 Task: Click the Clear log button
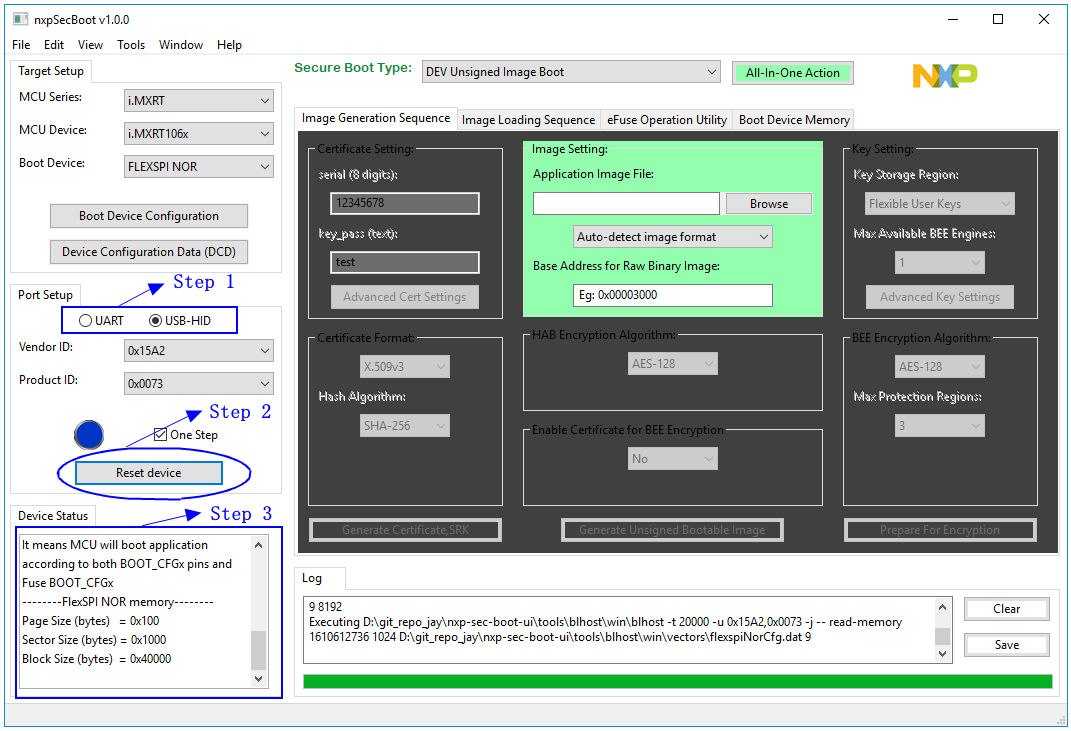[x=1006, y=609]
